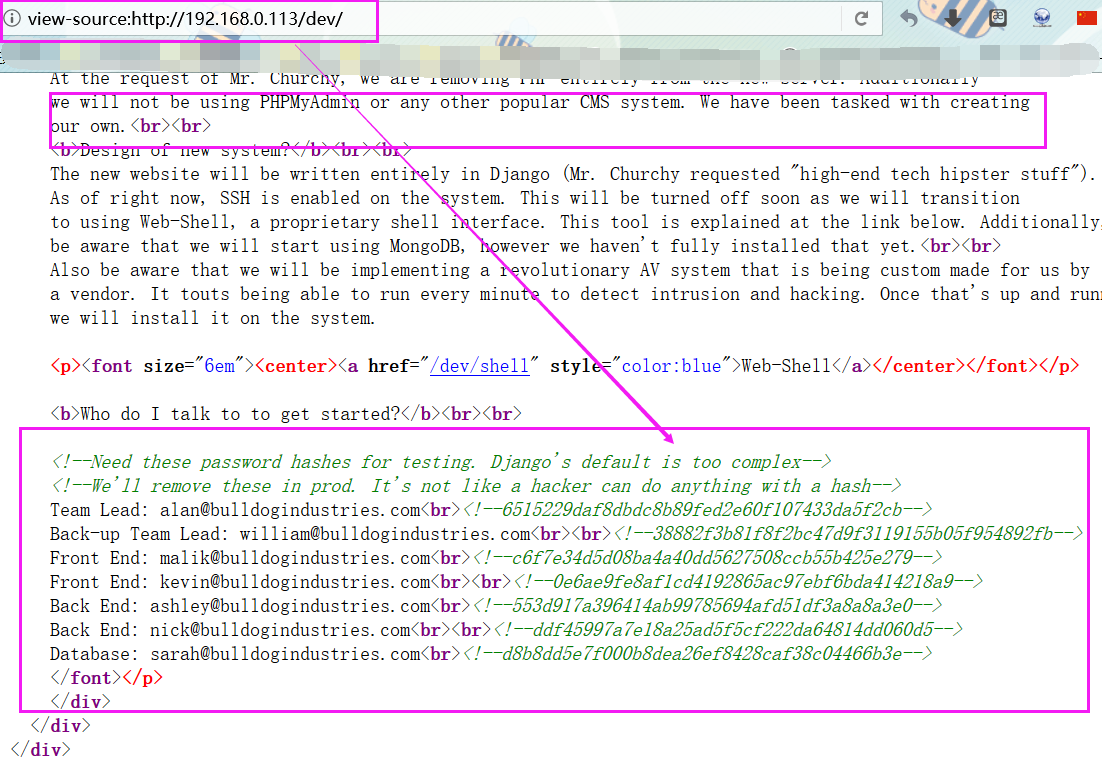This screenshot has width=1102, height=768.
Task: Click the globe extension icon
Action: coord(1042,18)
